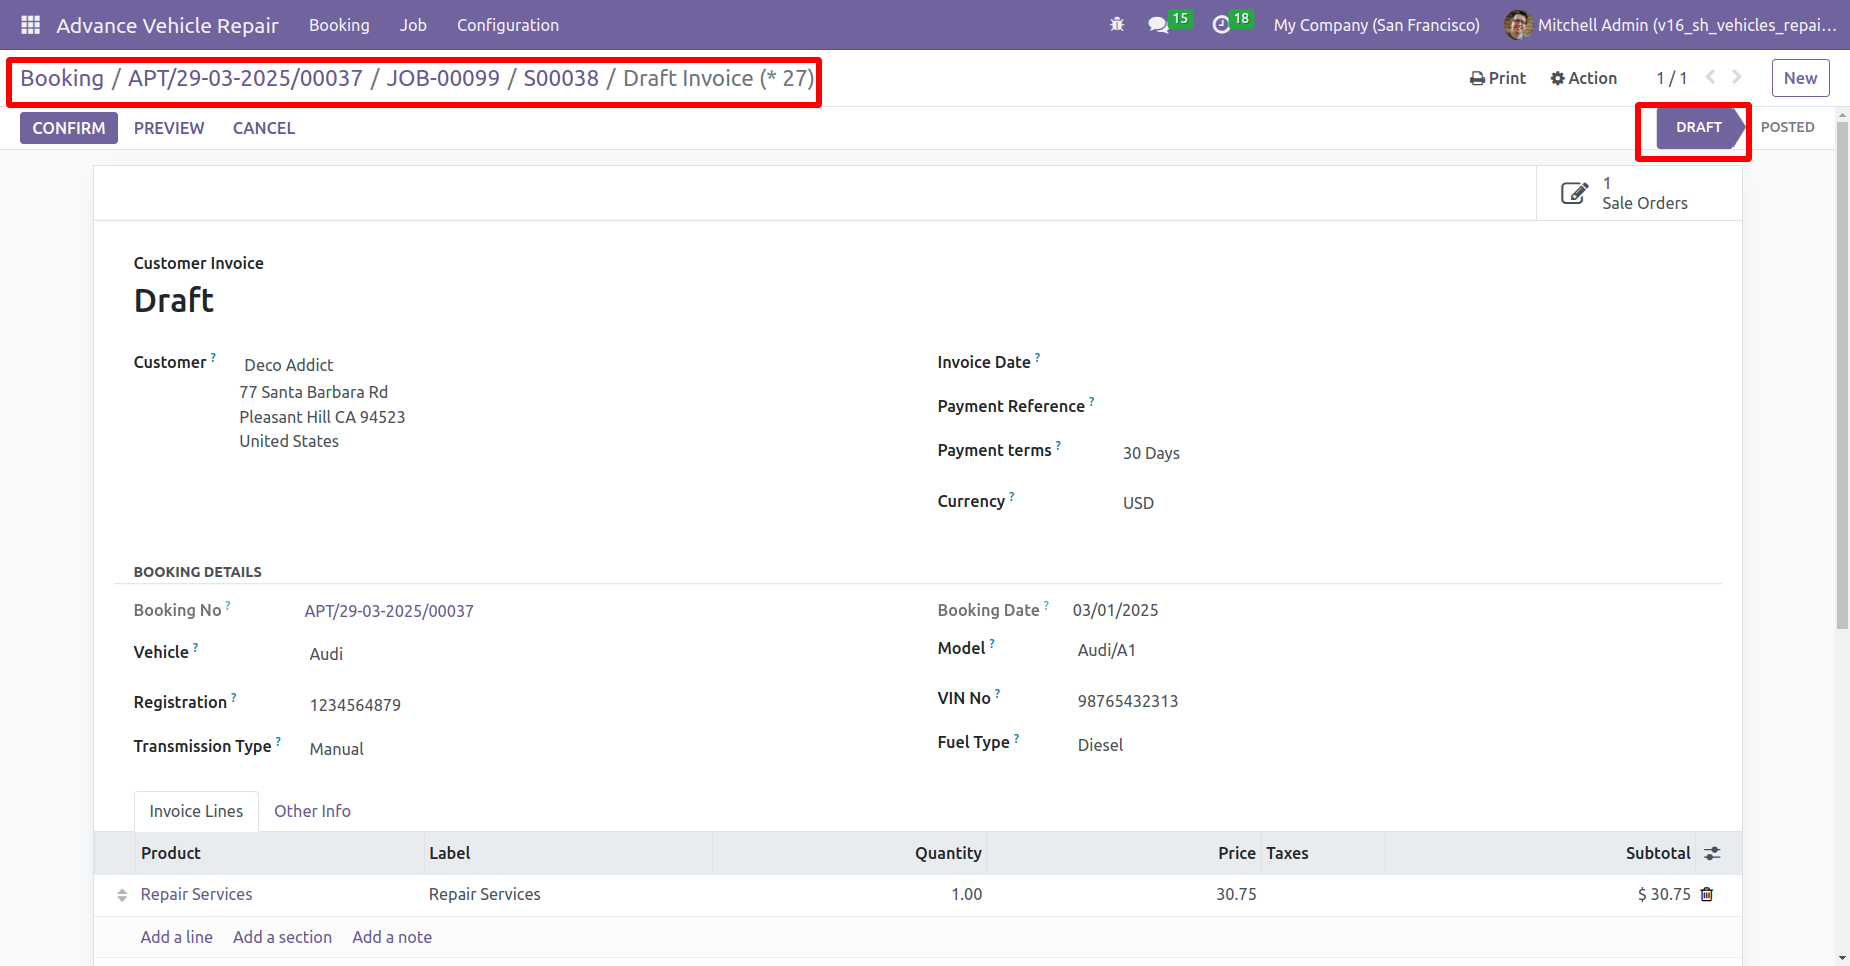Click the vertical page scrollbar
The image size is (1850, 966).
click(1842, 378)
